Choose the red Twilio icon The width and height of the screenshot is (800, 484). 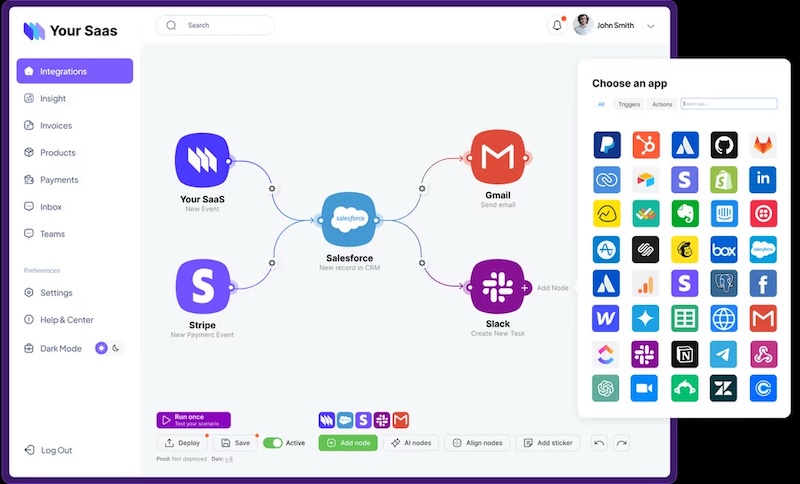pos(763,214)
